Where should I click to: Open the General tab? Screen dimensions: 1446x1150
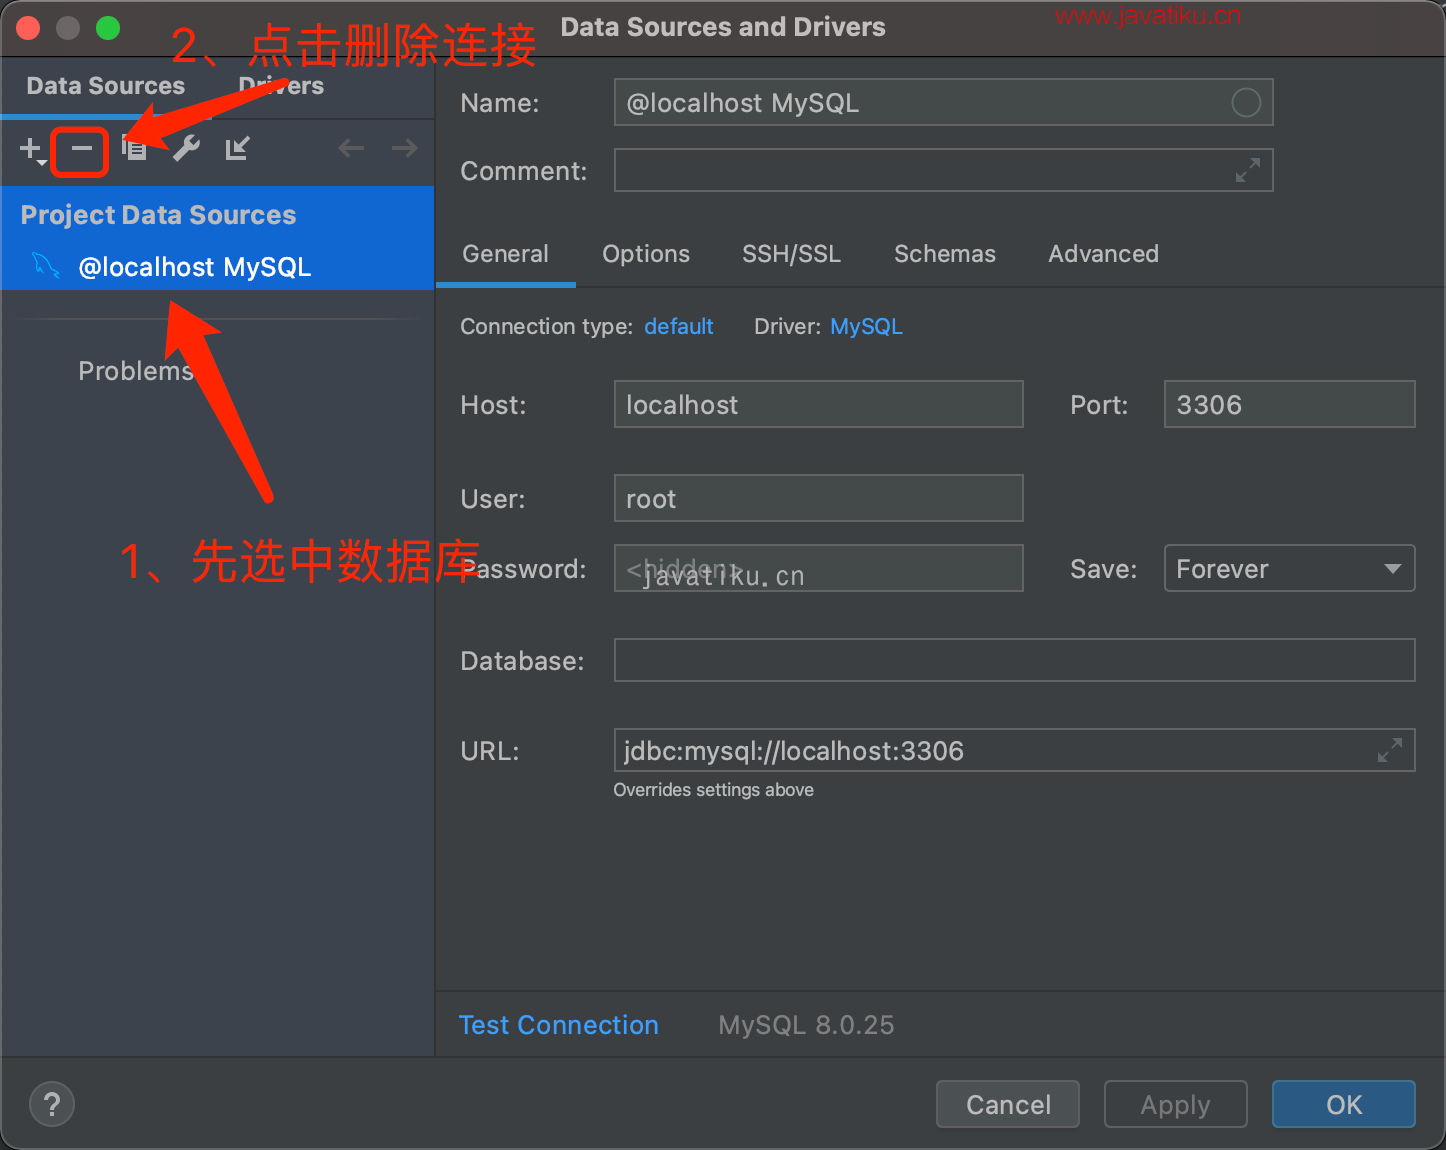(505, 254)
